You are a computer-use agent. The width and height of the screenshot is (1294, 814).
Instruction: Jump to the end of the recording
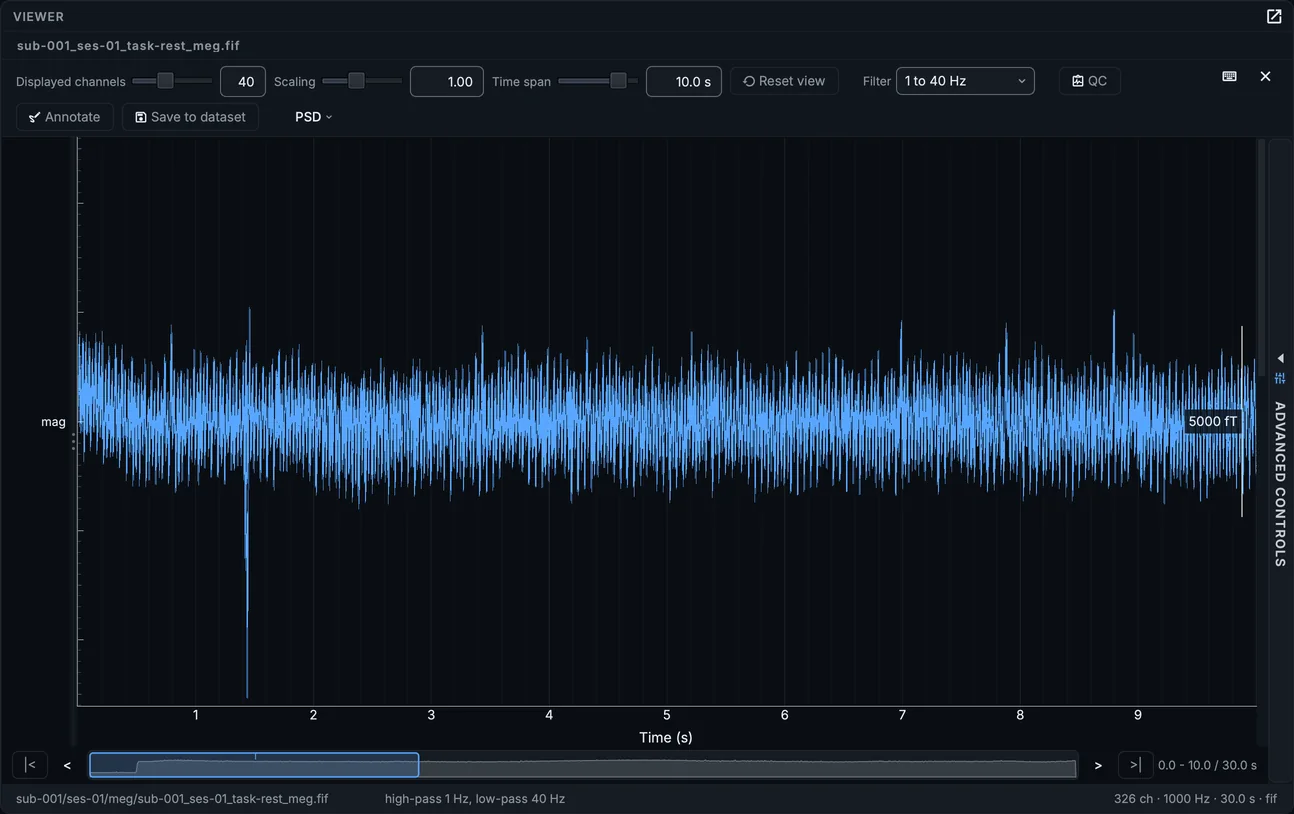[1135, 765]
